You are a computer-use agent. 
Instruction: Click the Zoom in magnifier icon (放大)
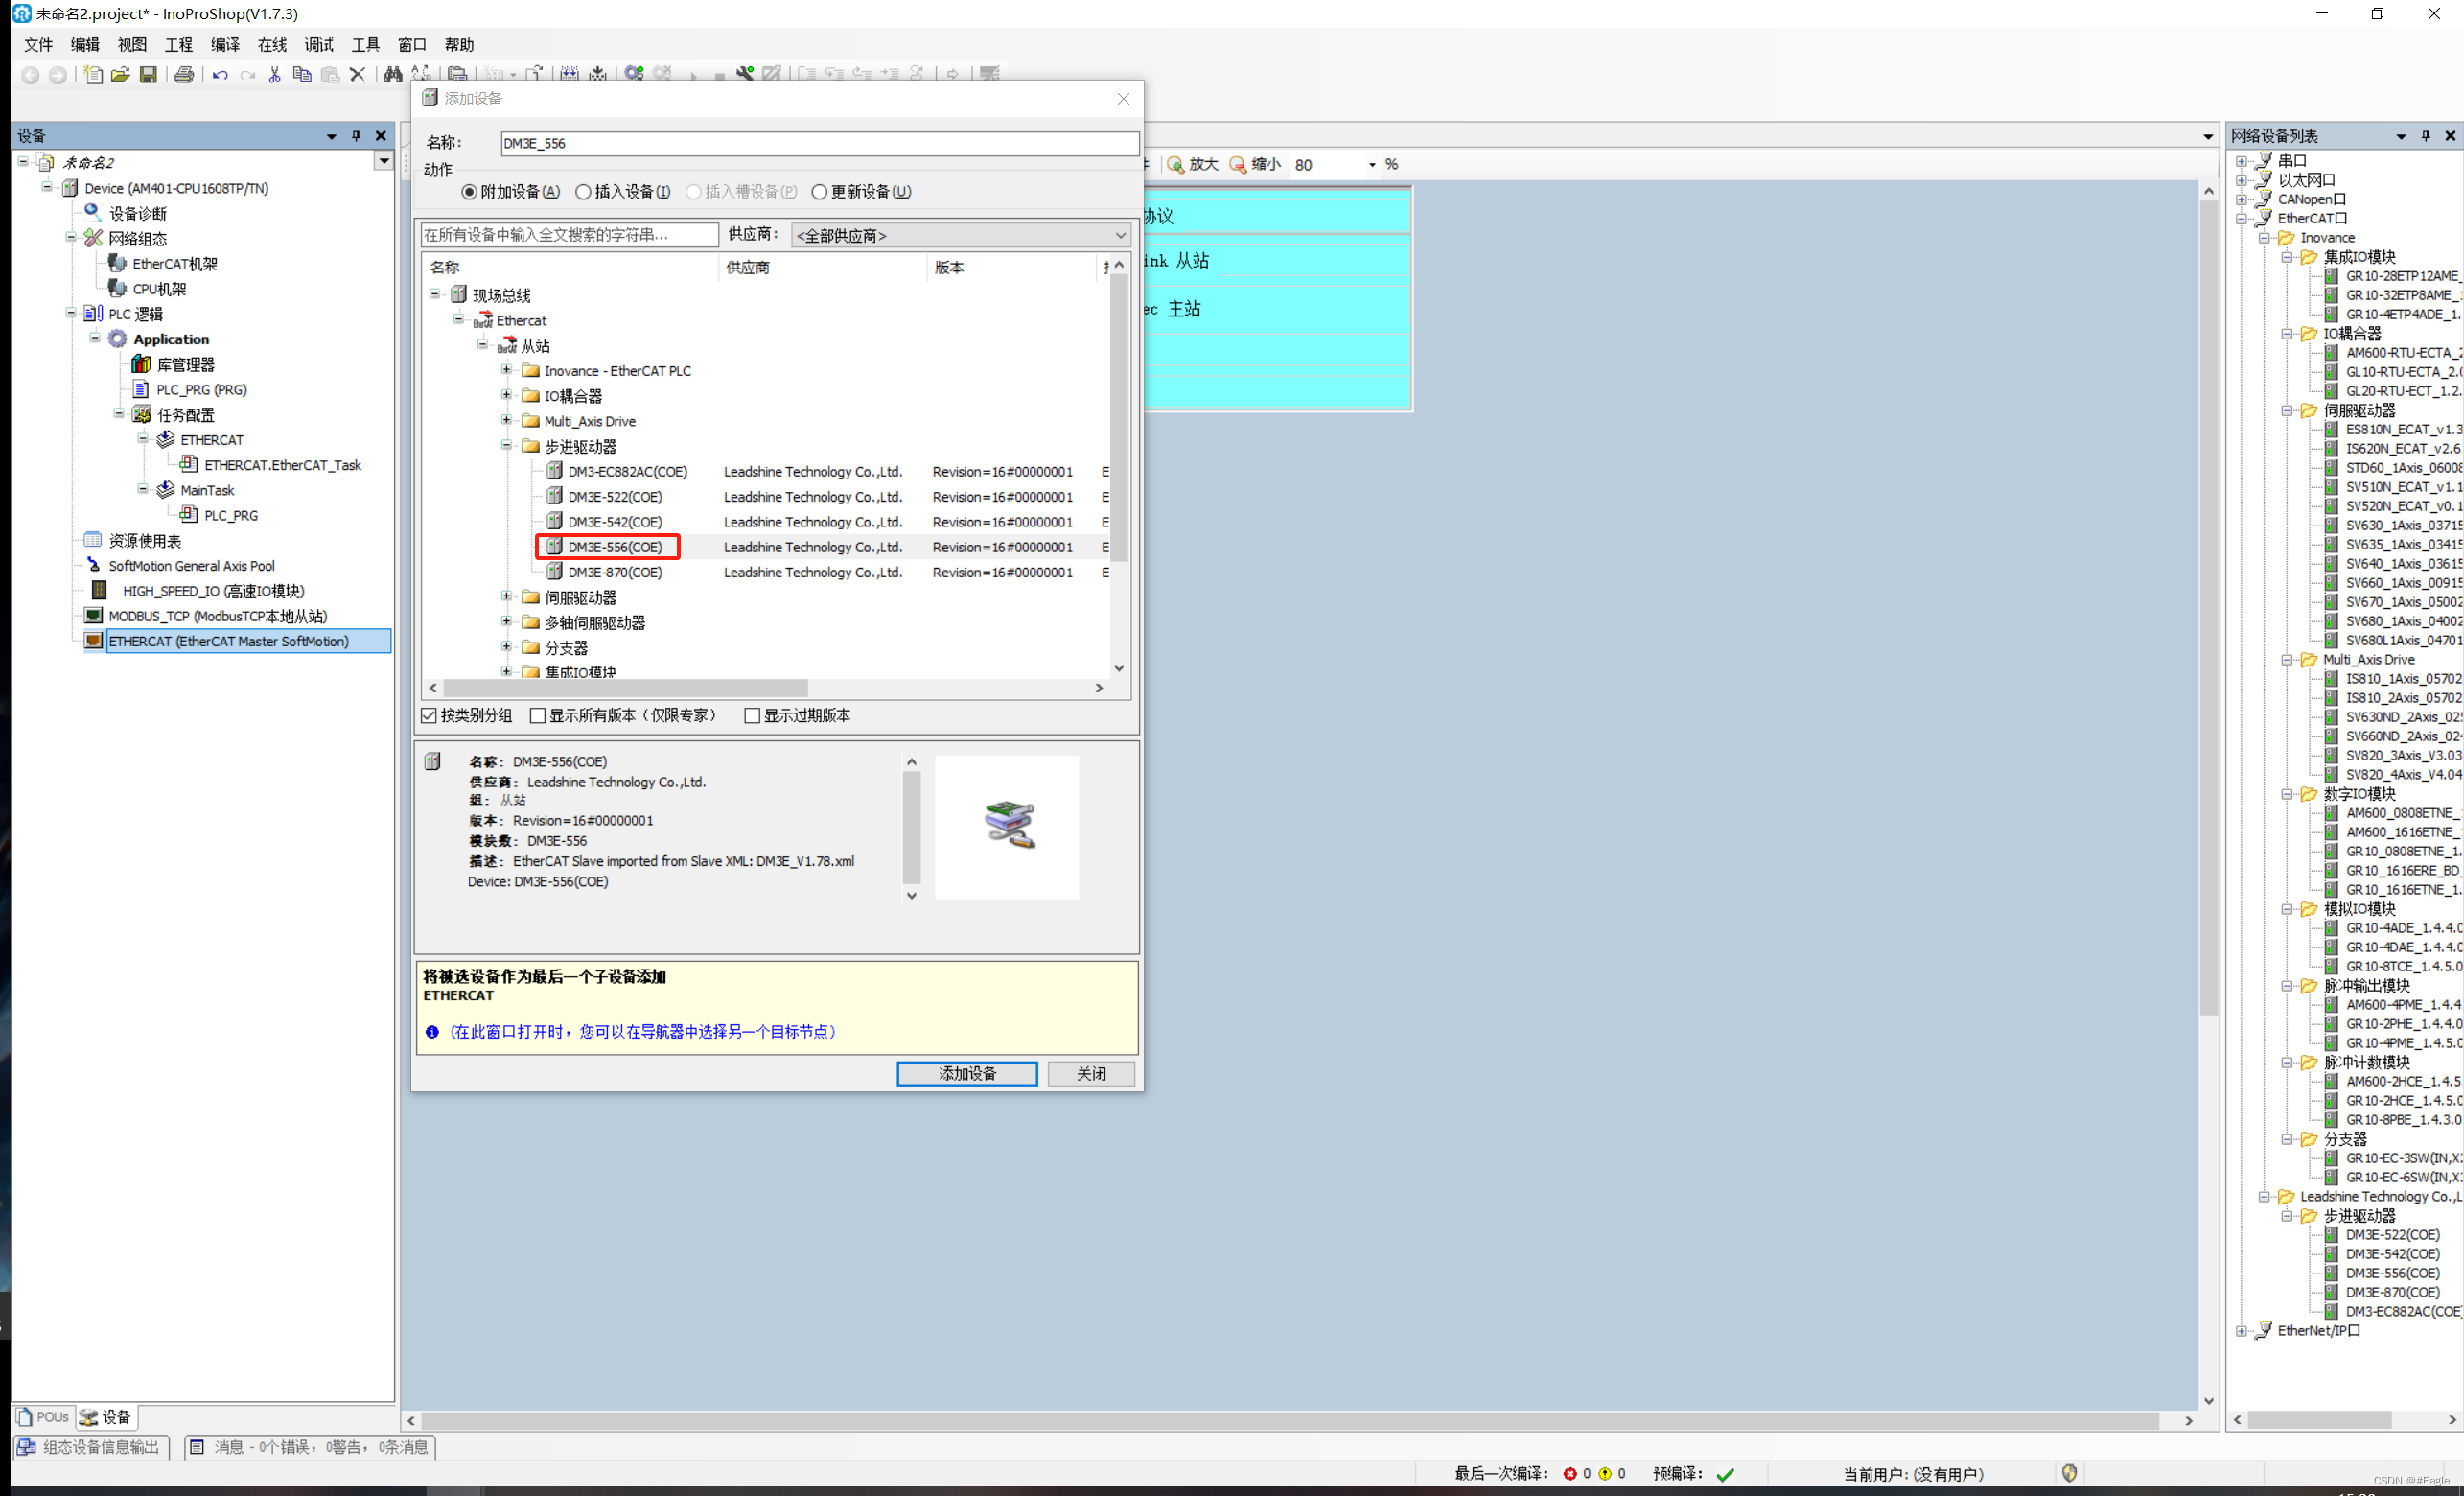coord(1176,165)
